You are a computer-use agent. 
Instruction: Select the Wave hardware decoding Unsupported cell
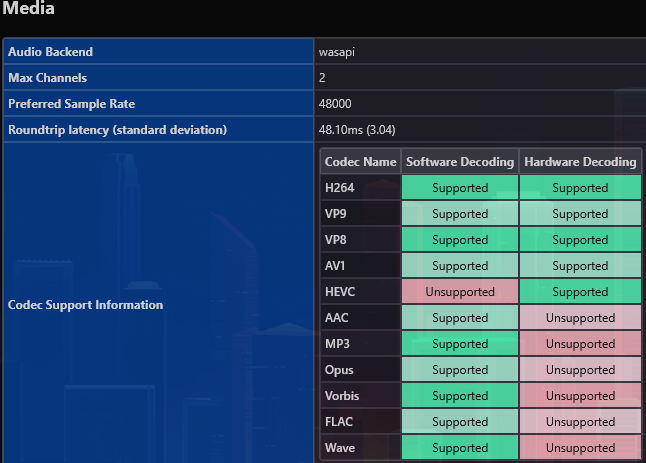580,448
